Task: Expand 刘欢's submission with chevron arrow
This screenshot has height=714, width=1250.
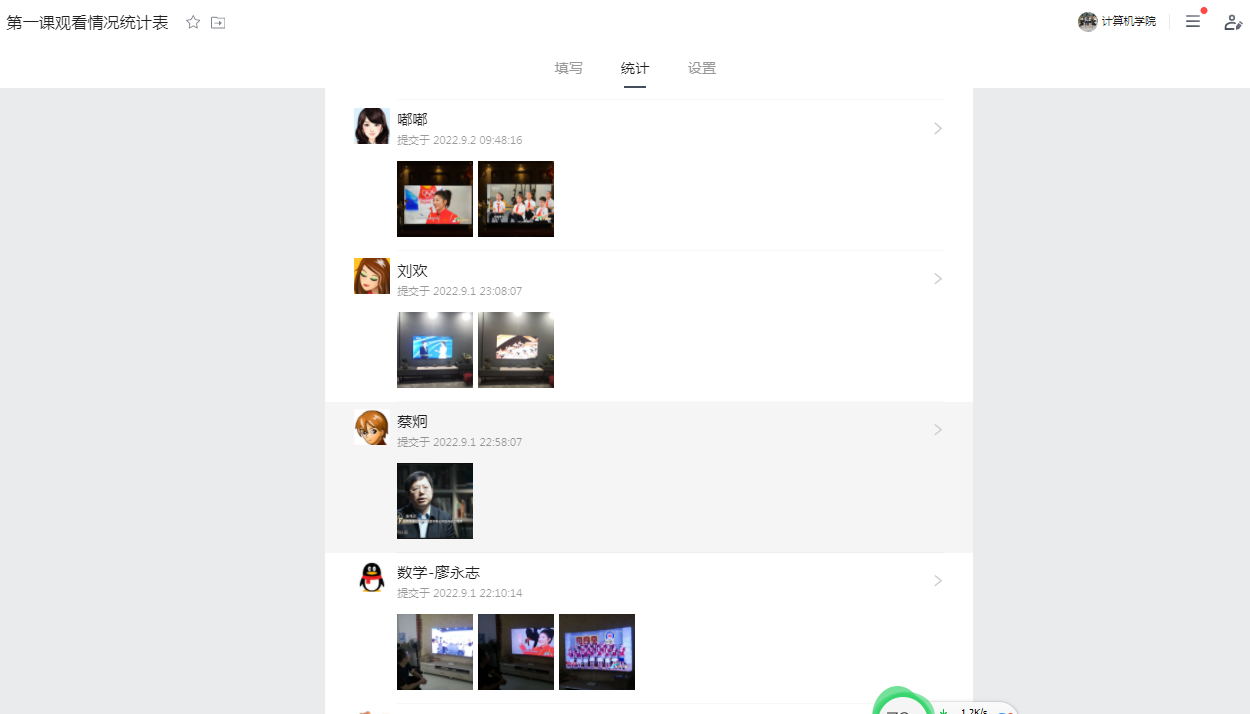Action: [x=938, y=279]
